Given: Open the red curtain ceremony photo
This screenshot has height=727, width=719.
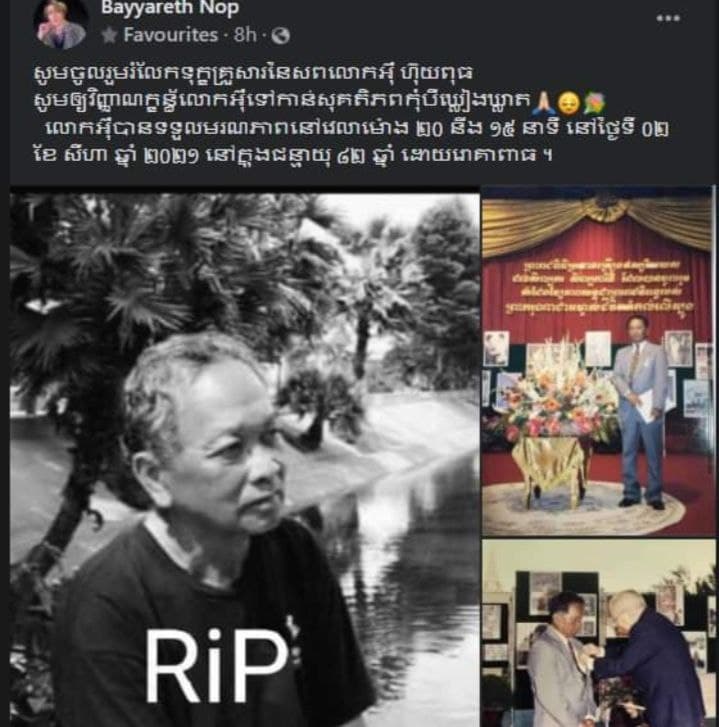Looking at the screenshot, I should click(x=599, y=362).
